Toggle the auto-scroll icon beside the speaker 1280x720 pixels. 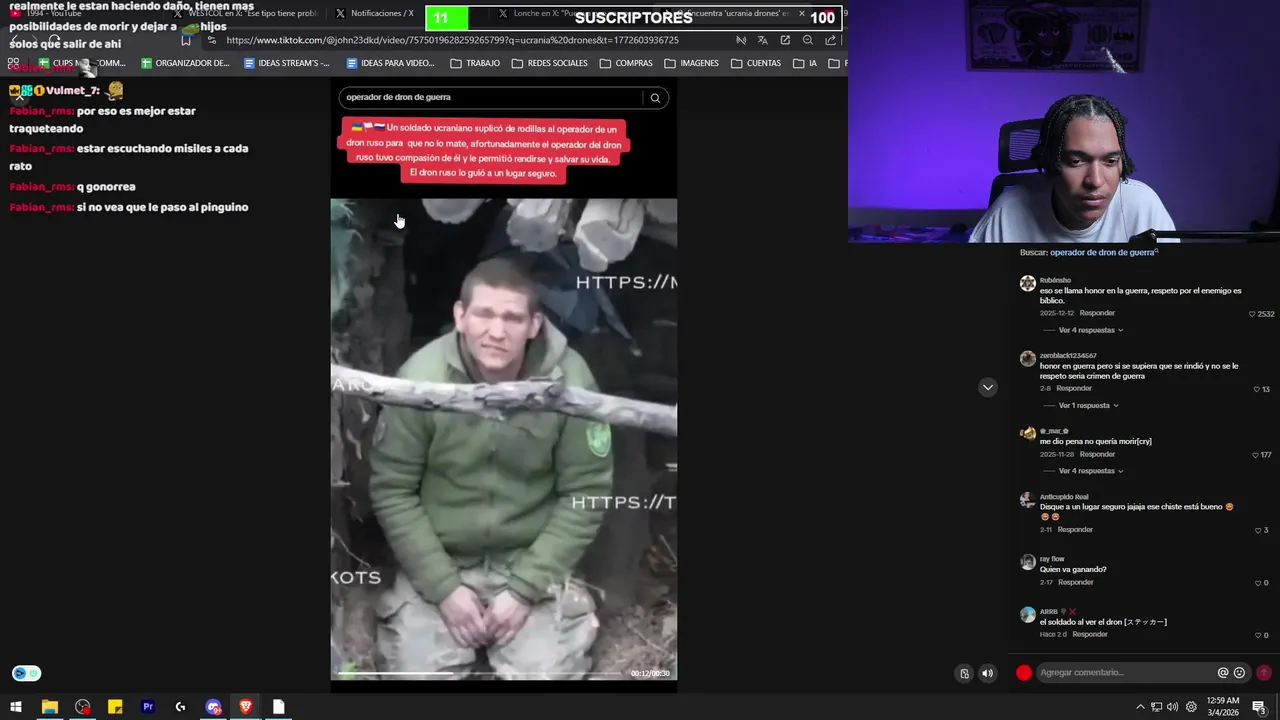(964, 673)
